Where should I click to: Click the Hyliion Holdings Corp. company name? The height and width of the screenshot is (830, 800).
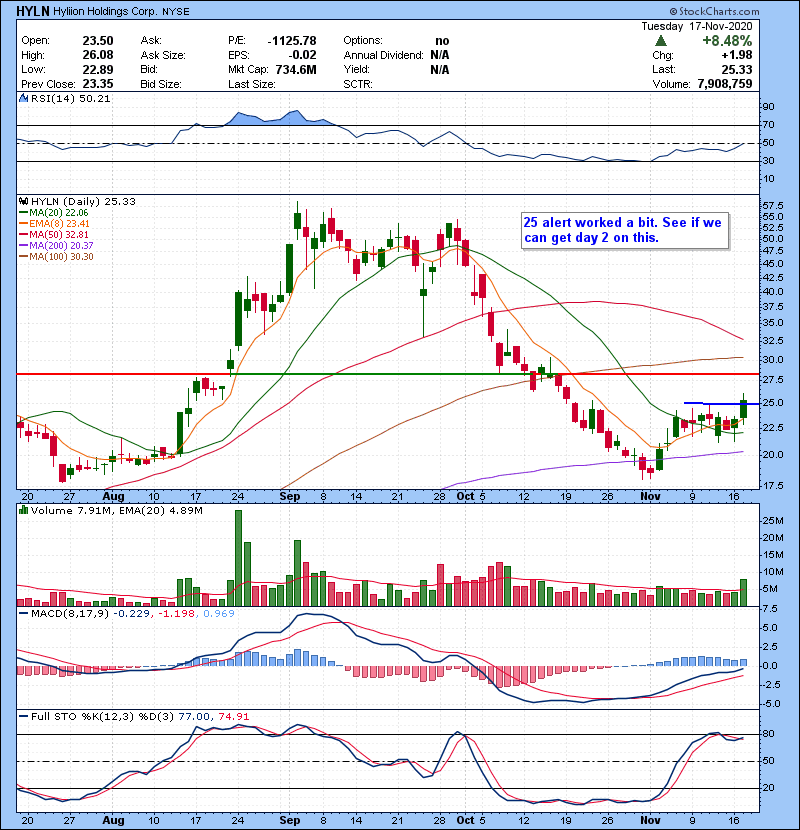104,11
